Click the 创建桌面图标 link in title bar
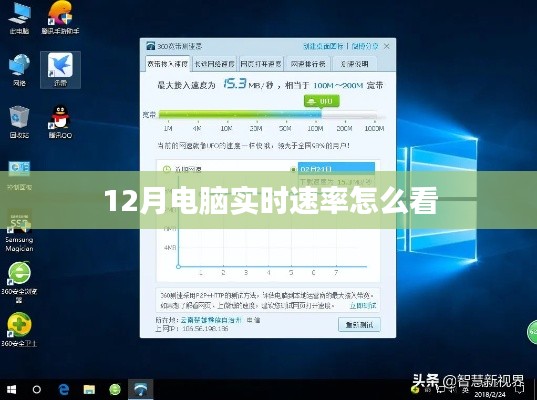The image size is (537, 400). pos(323,46)
